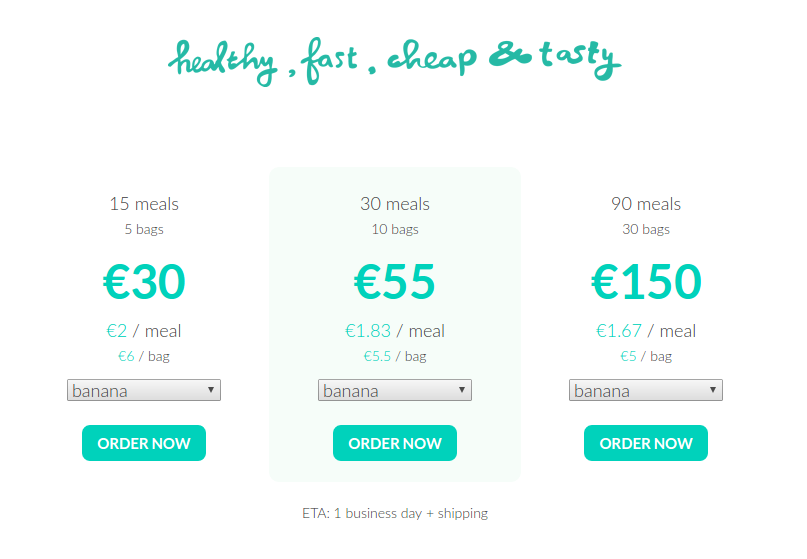Click the large €30 price
The image size is (807, 559).
(x=144, y=282)
